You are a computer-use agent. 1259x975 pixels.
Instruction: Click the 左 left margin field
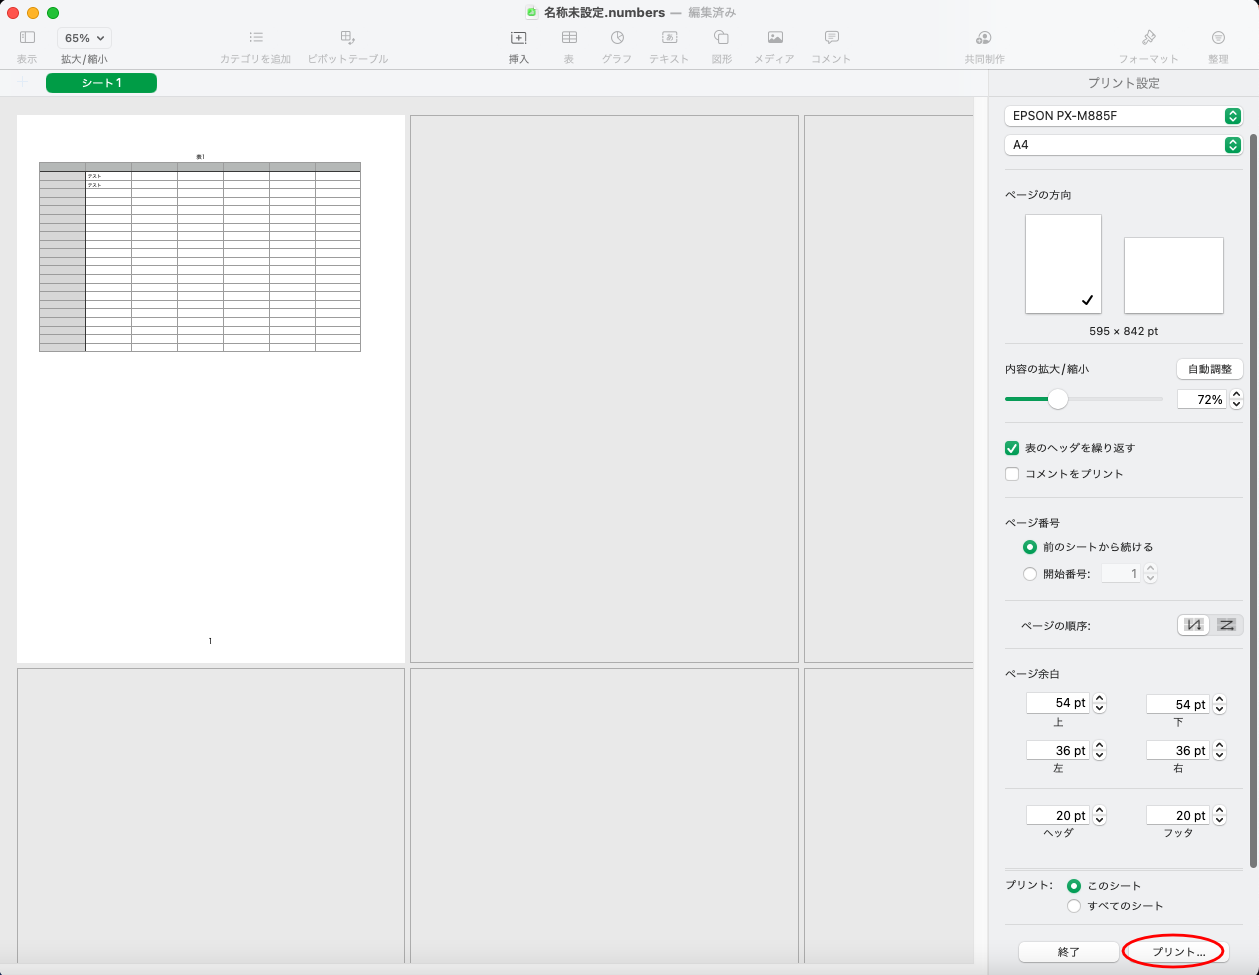click(x=1058, y=750)
